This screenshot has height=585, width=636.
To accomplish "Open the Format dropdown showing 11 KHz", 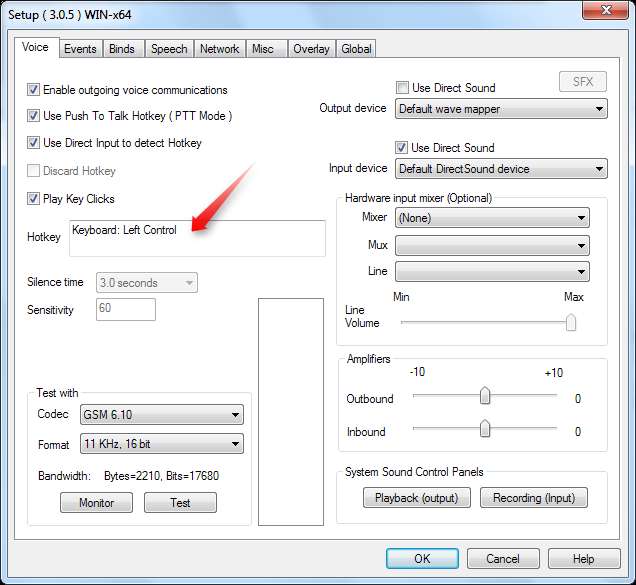I will (162, 443).
